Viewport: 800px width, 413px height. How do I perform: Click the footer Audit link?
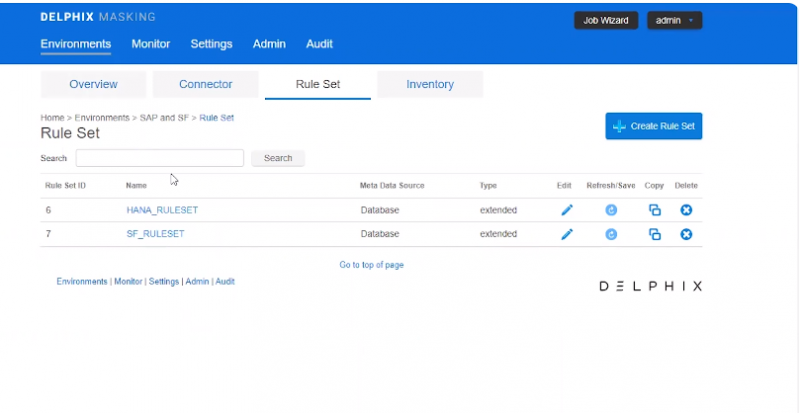pyautogui.click(x=225, y=281)
